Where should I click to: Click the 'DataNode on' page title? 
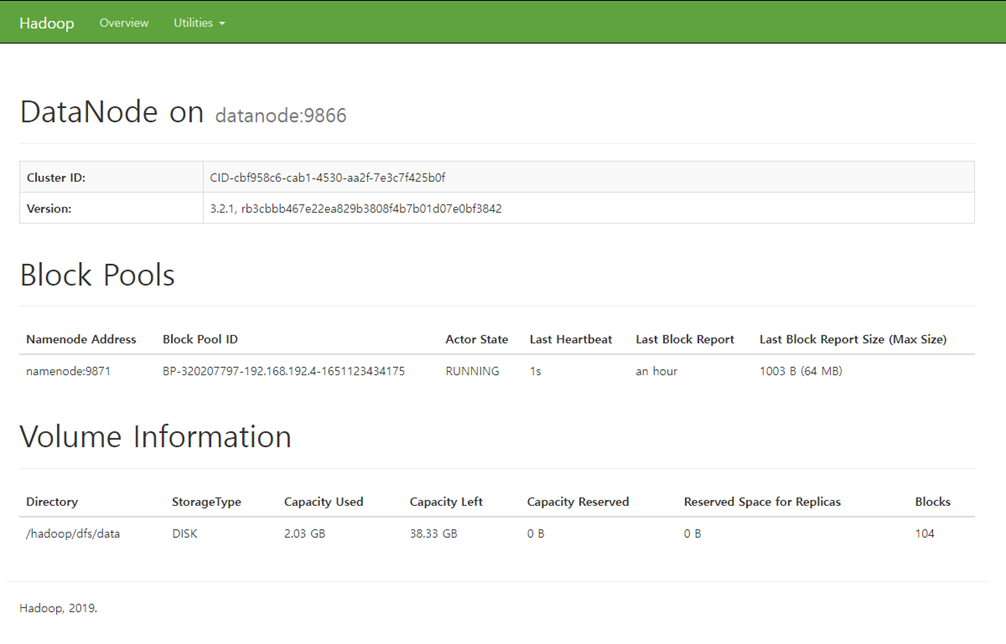[x=112, y=112]
